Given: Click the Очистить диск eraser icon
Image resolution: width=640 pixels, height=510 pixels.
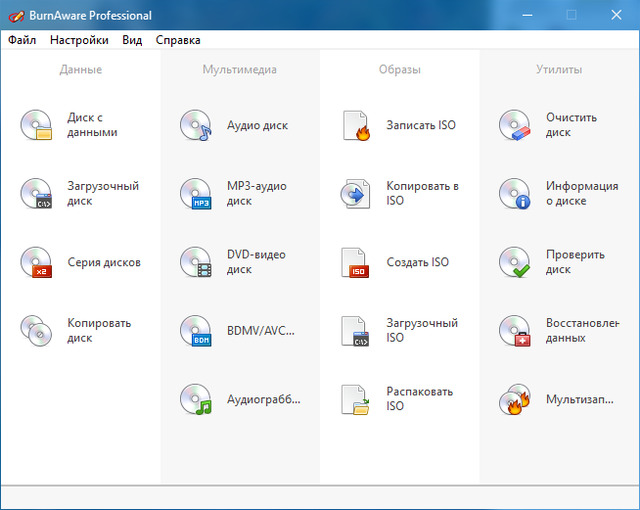Looking at the screenshot, I should [x=515, y=125].
